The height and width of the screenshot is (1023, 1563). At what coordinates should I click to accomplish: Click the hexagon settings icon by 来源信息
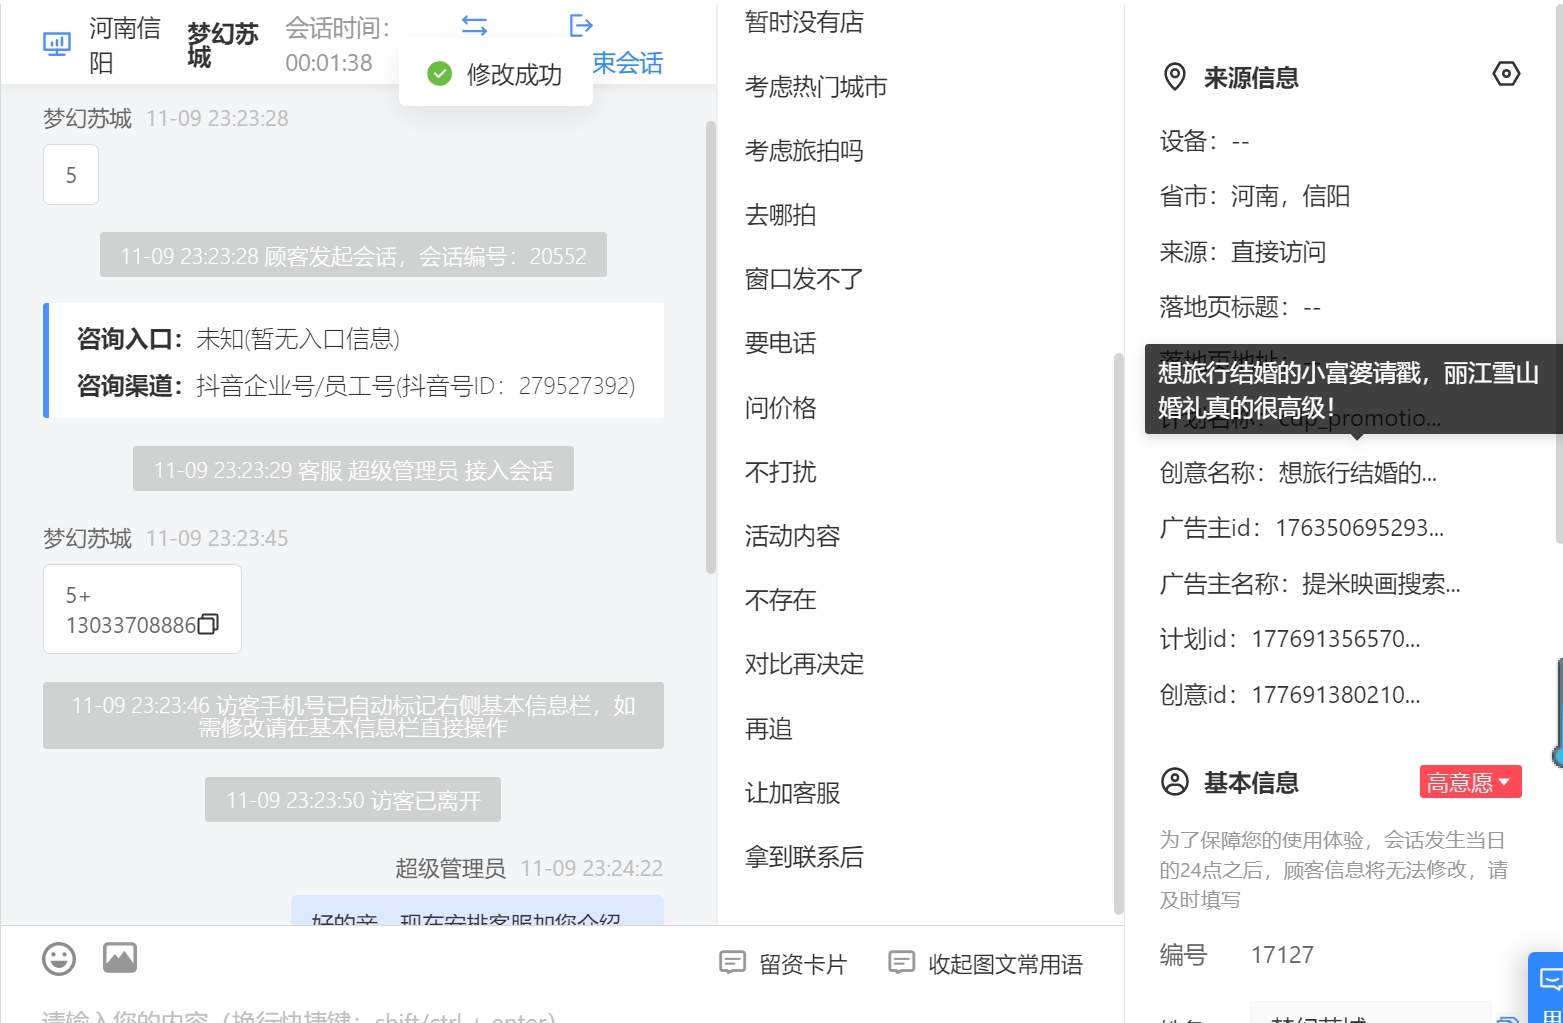(1506, 74)
